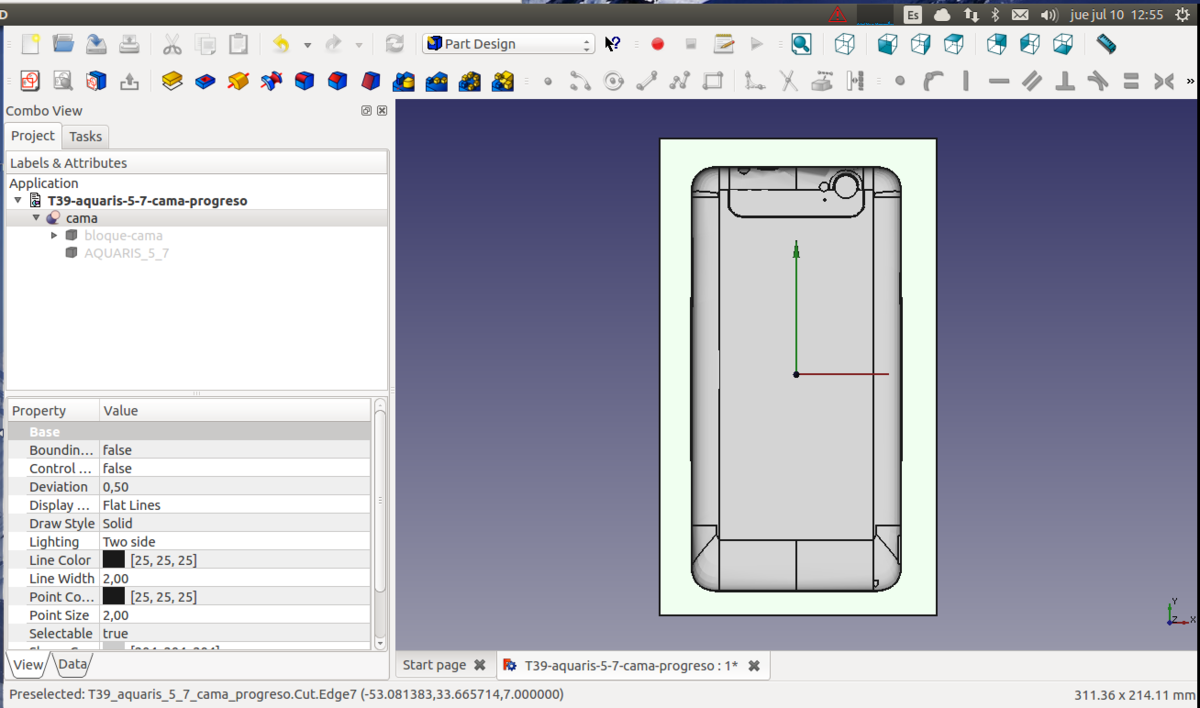Expand the bloque-cama tree node
The image size is (1200, 708).
54,236
